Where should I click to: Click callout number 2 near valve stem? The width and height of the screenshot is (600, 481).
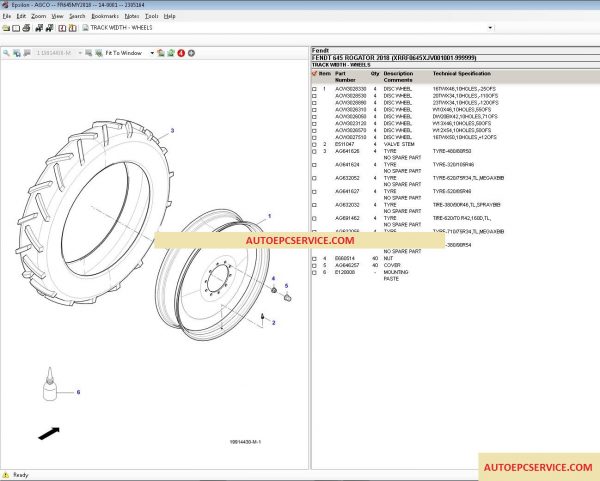point(273,323)
